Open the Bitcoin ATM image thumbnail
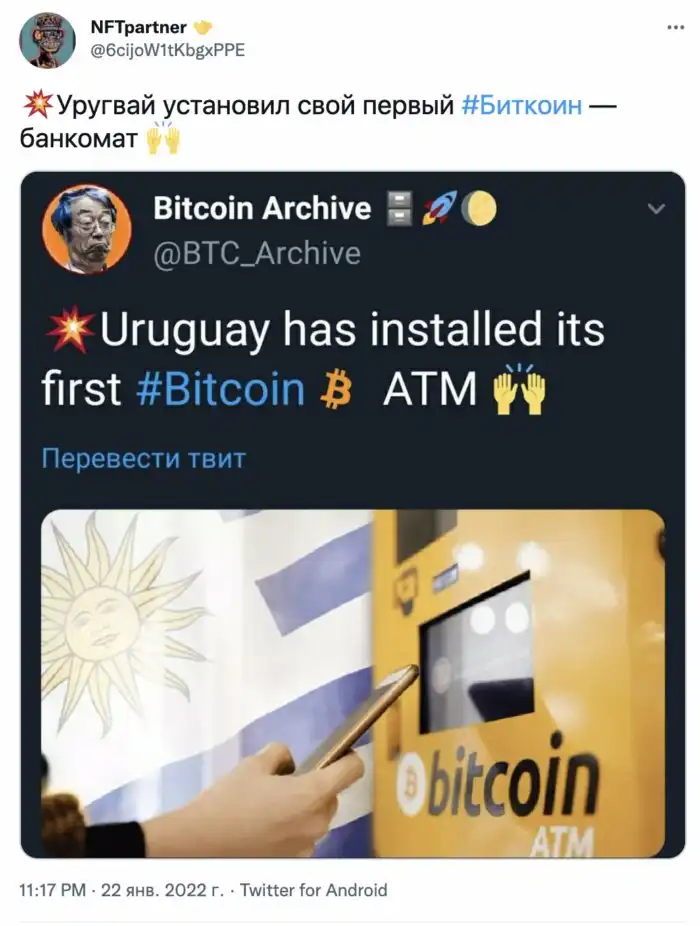The height and width of the screenshot is (926, 700). (353, 683)
